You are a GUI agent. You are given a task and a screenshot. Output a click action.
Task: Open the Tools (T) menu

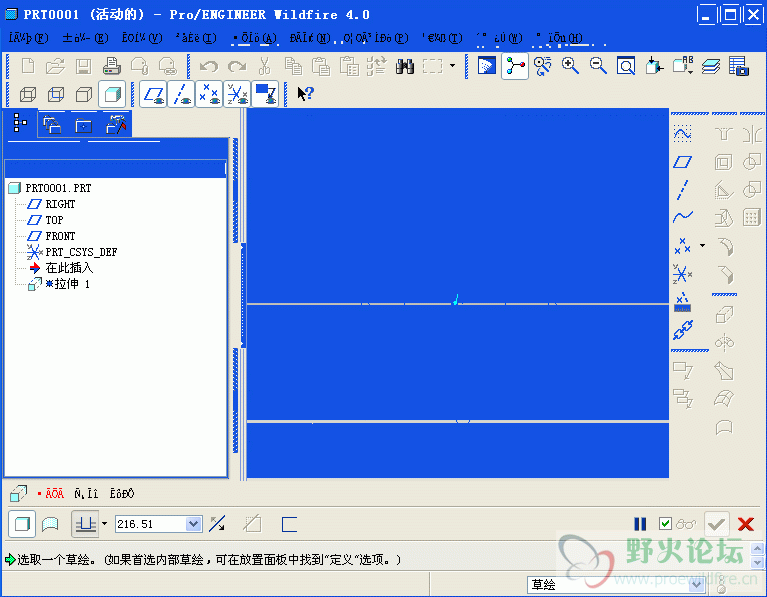click(x=442, y=38)
